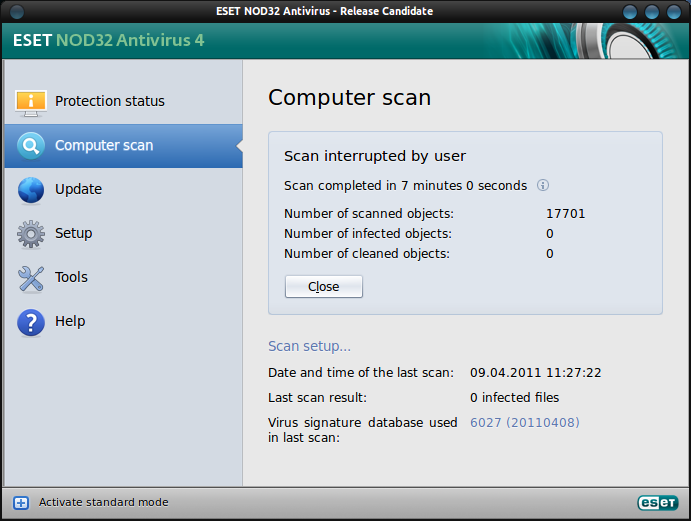Click the 'Computer scan' page title

349,97
